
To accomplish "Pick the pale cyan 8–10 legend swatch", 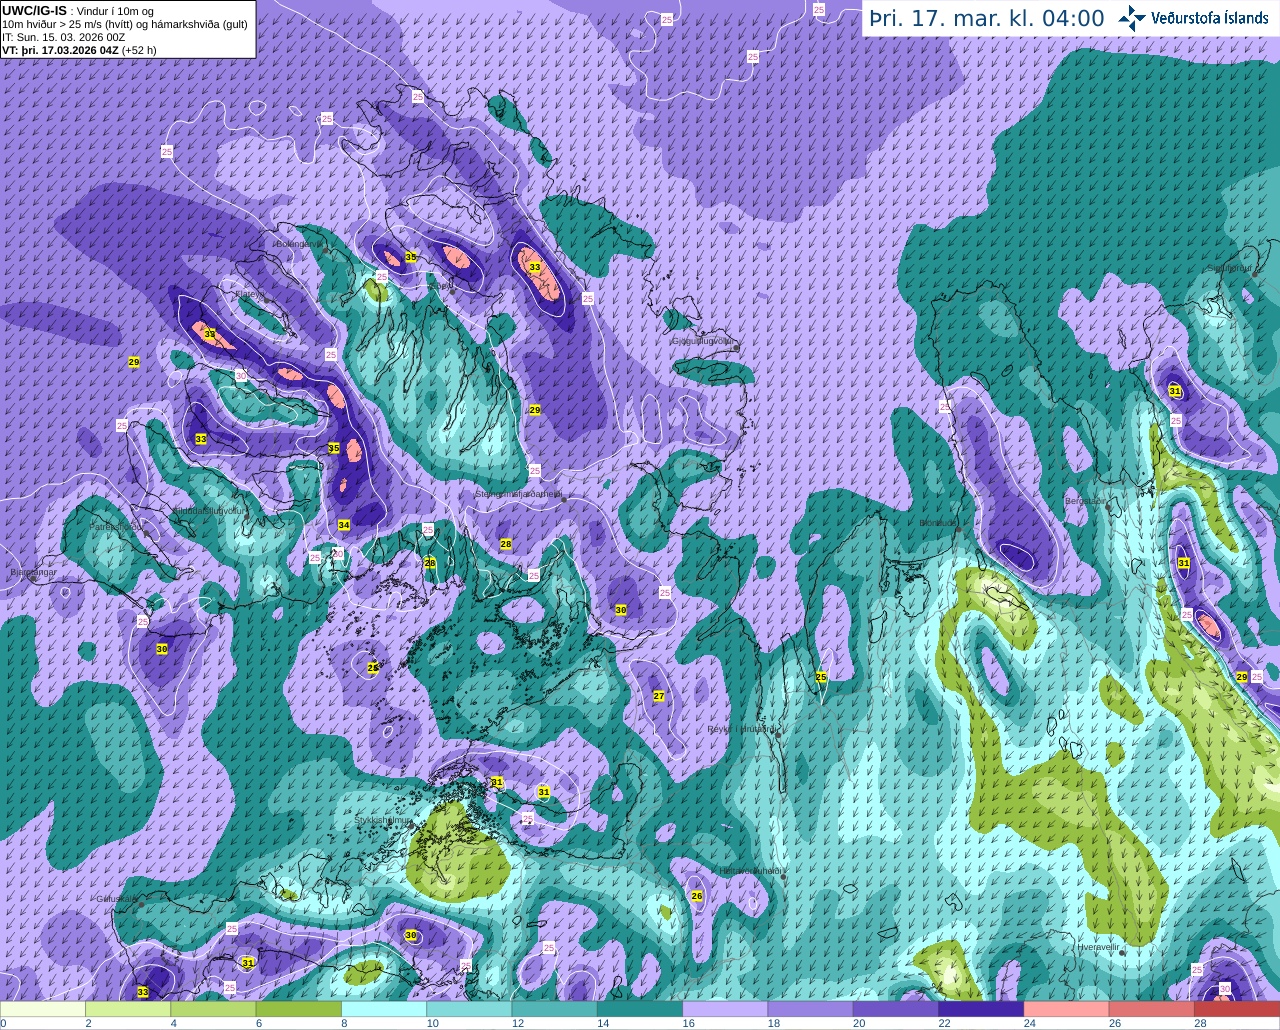I will [384, 1009].
